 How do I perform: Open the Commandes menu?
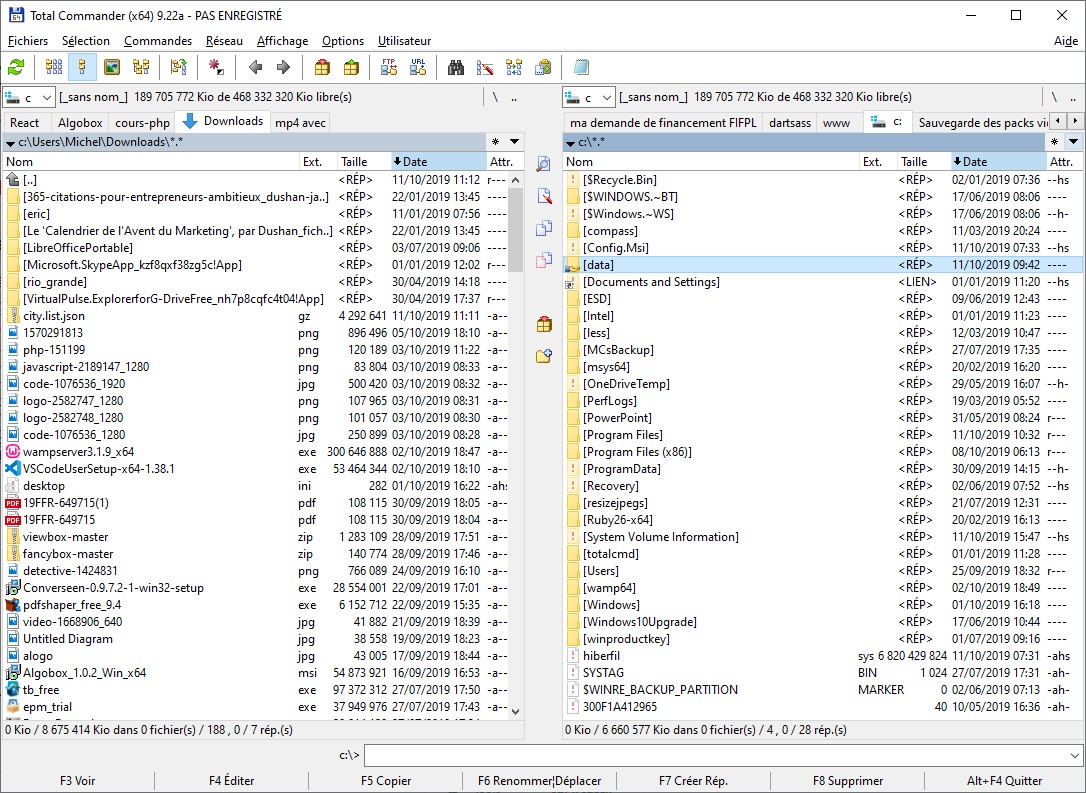click(158, 41)
